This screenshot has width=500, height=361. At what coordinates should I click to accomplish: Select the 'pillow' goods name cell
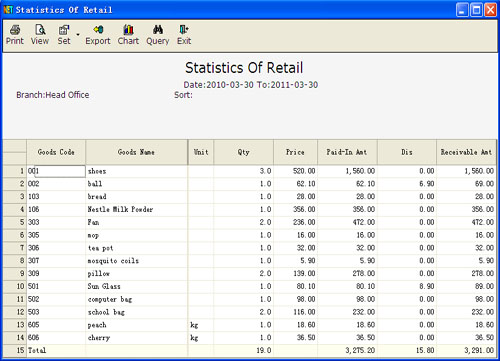pos(137,274)
